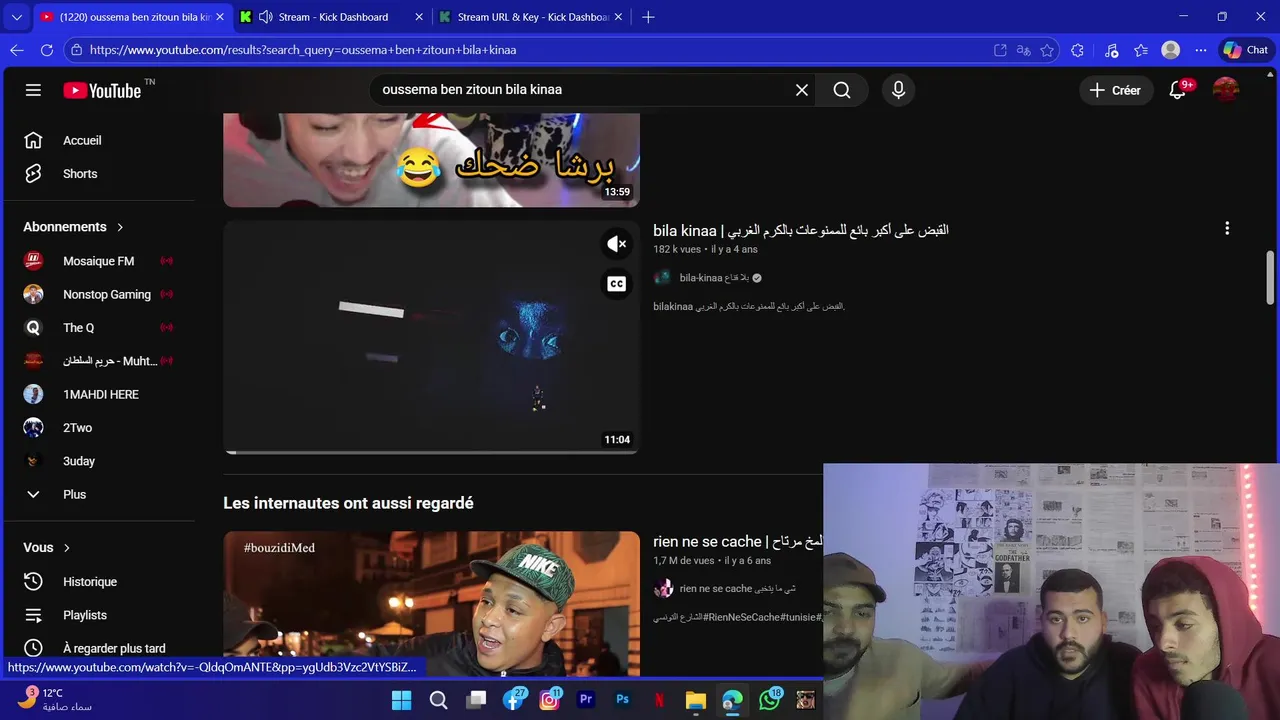1280x720 pixels.
Task: Open Photoshop from the taskbar
Action: tap(622, 700)
